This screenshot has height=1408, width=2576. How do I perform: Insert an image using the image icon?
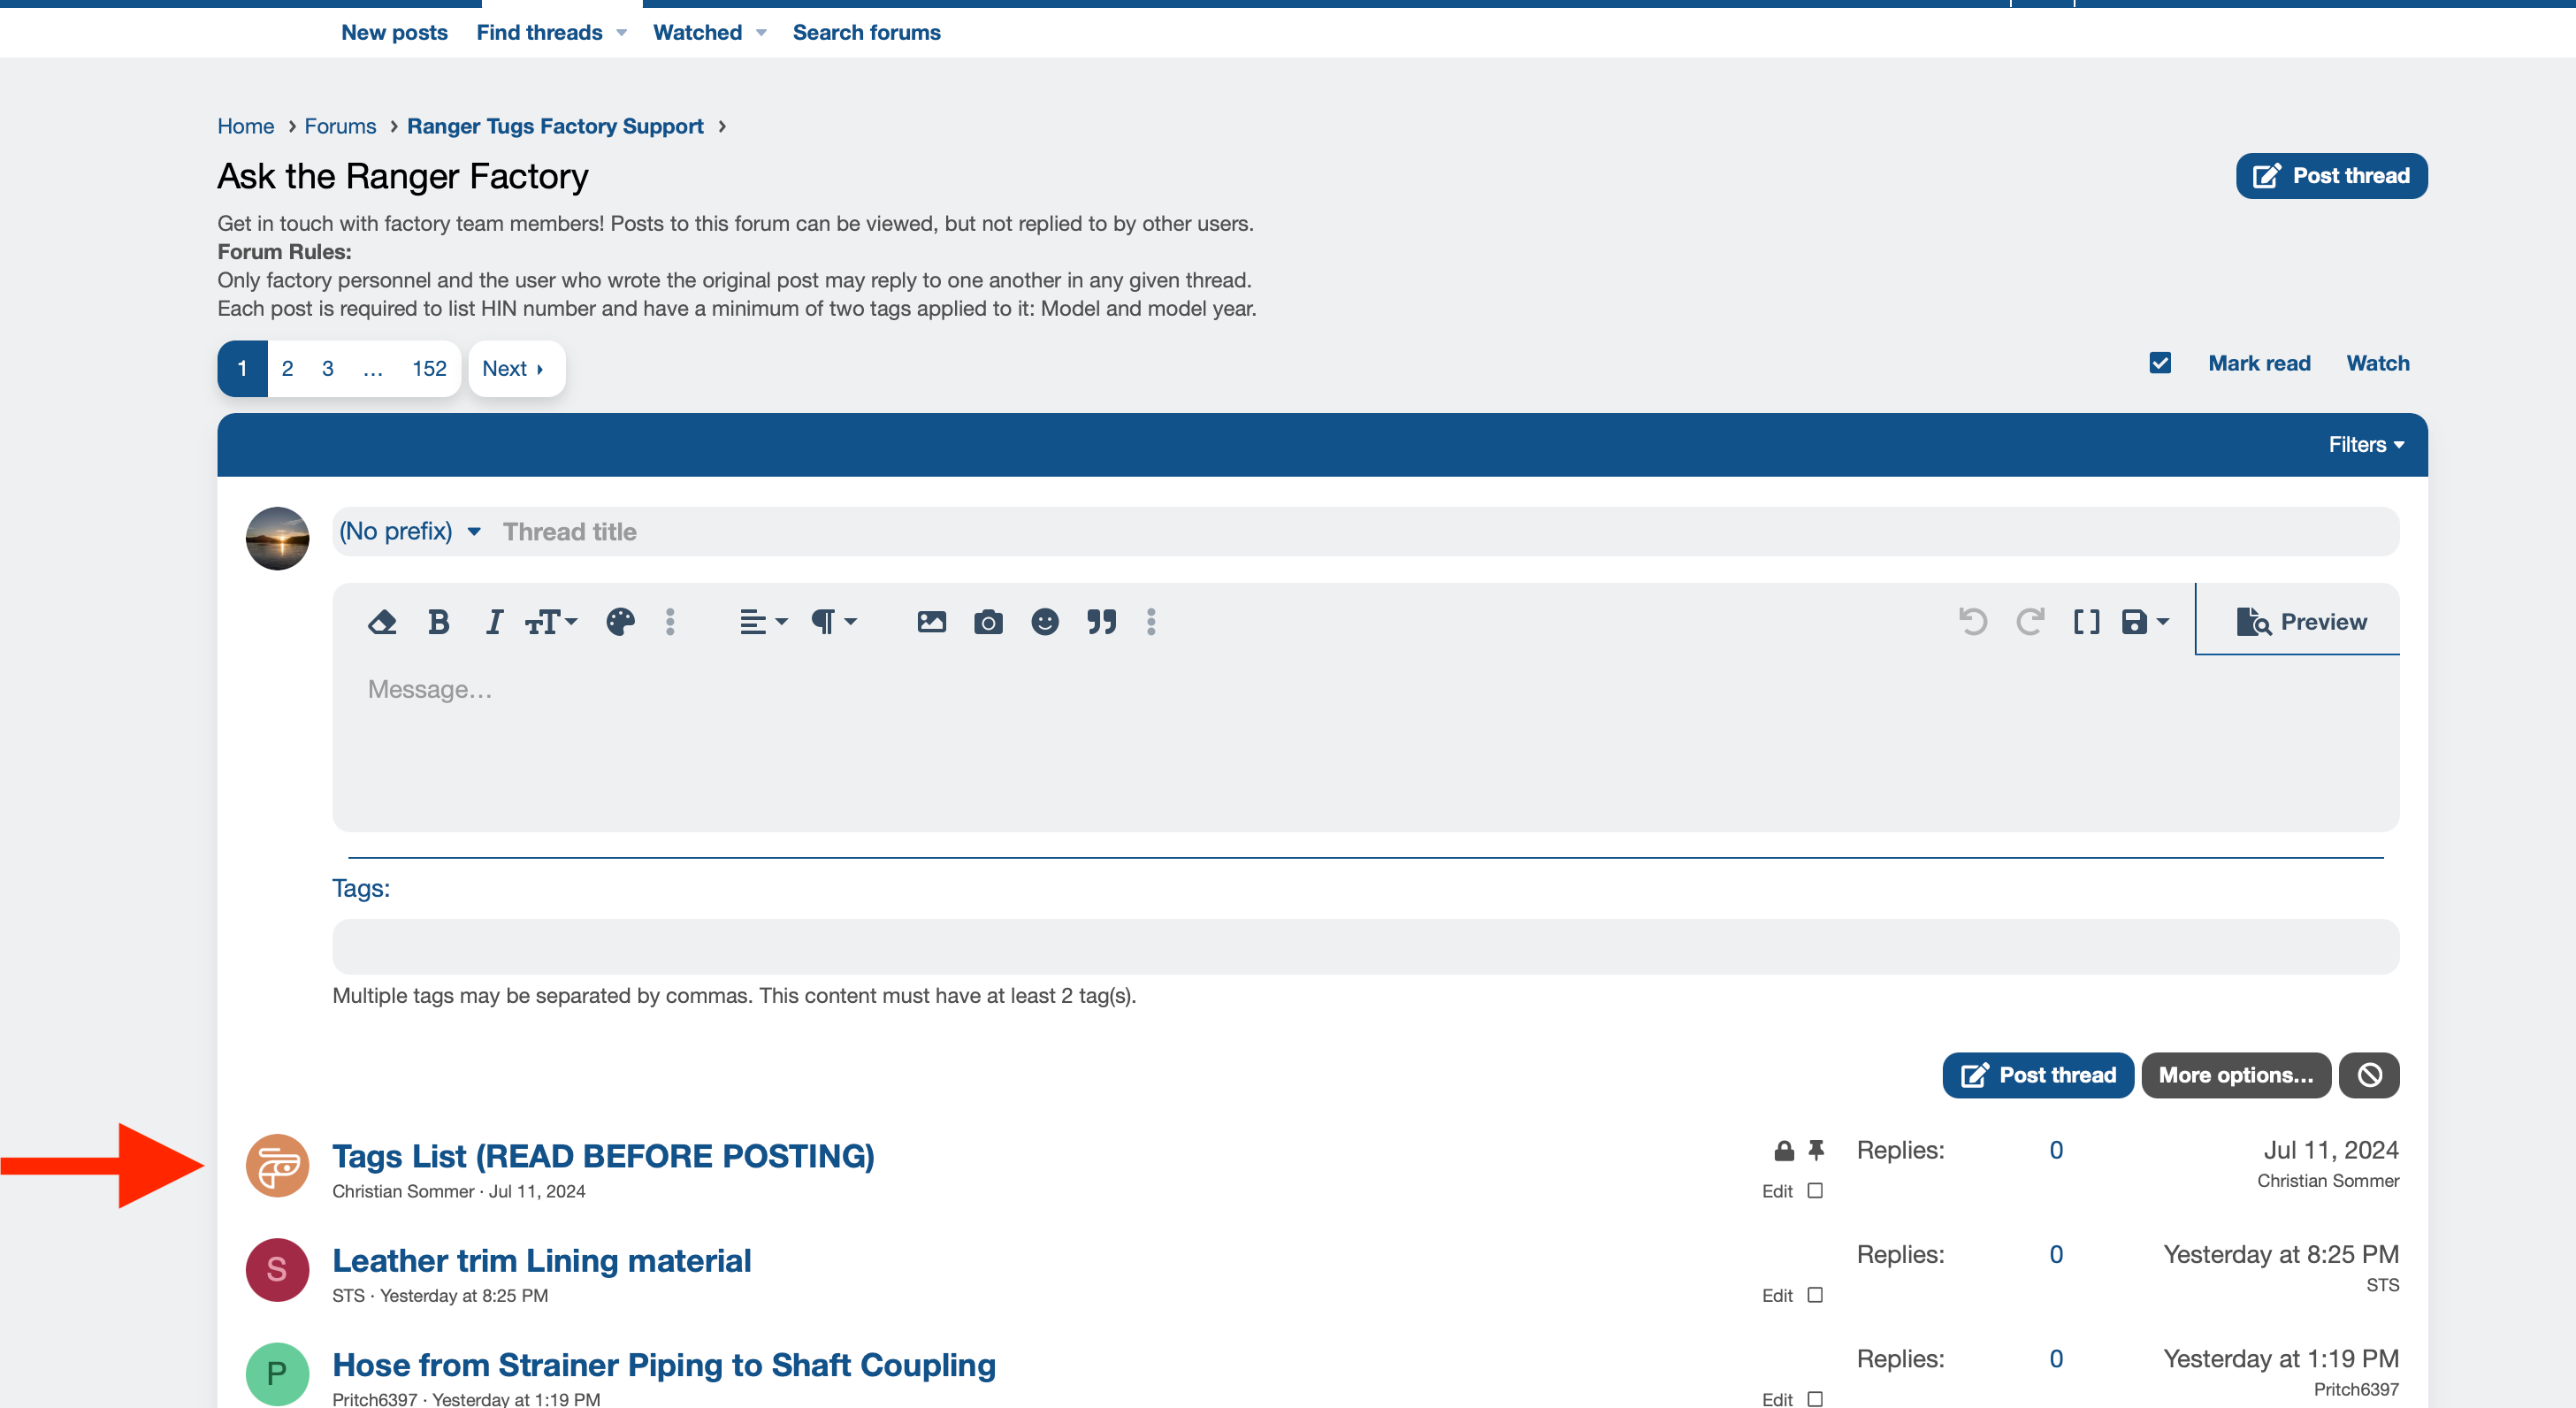[x=931, y=621]
